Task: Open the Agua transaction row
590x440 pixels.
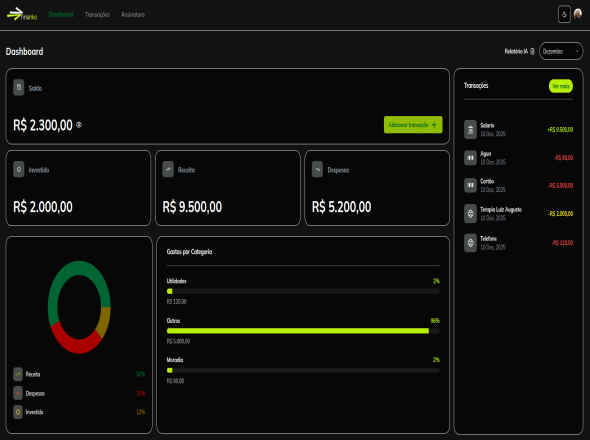Action: point(519,158)
